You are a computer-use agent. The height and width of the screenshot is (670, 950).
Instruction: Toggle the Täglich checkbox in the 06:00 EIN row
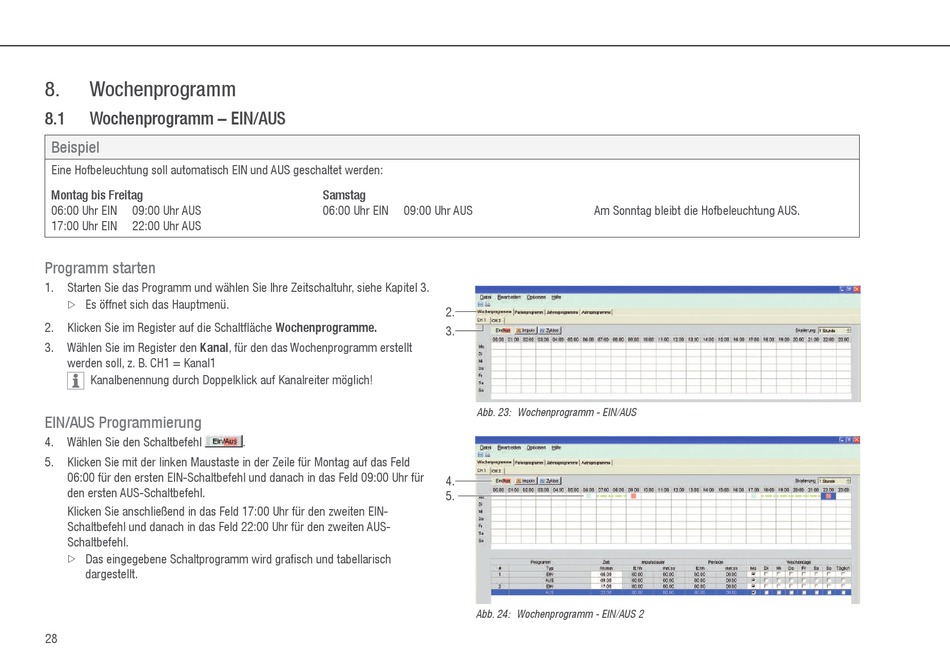[x=843, y=574]
